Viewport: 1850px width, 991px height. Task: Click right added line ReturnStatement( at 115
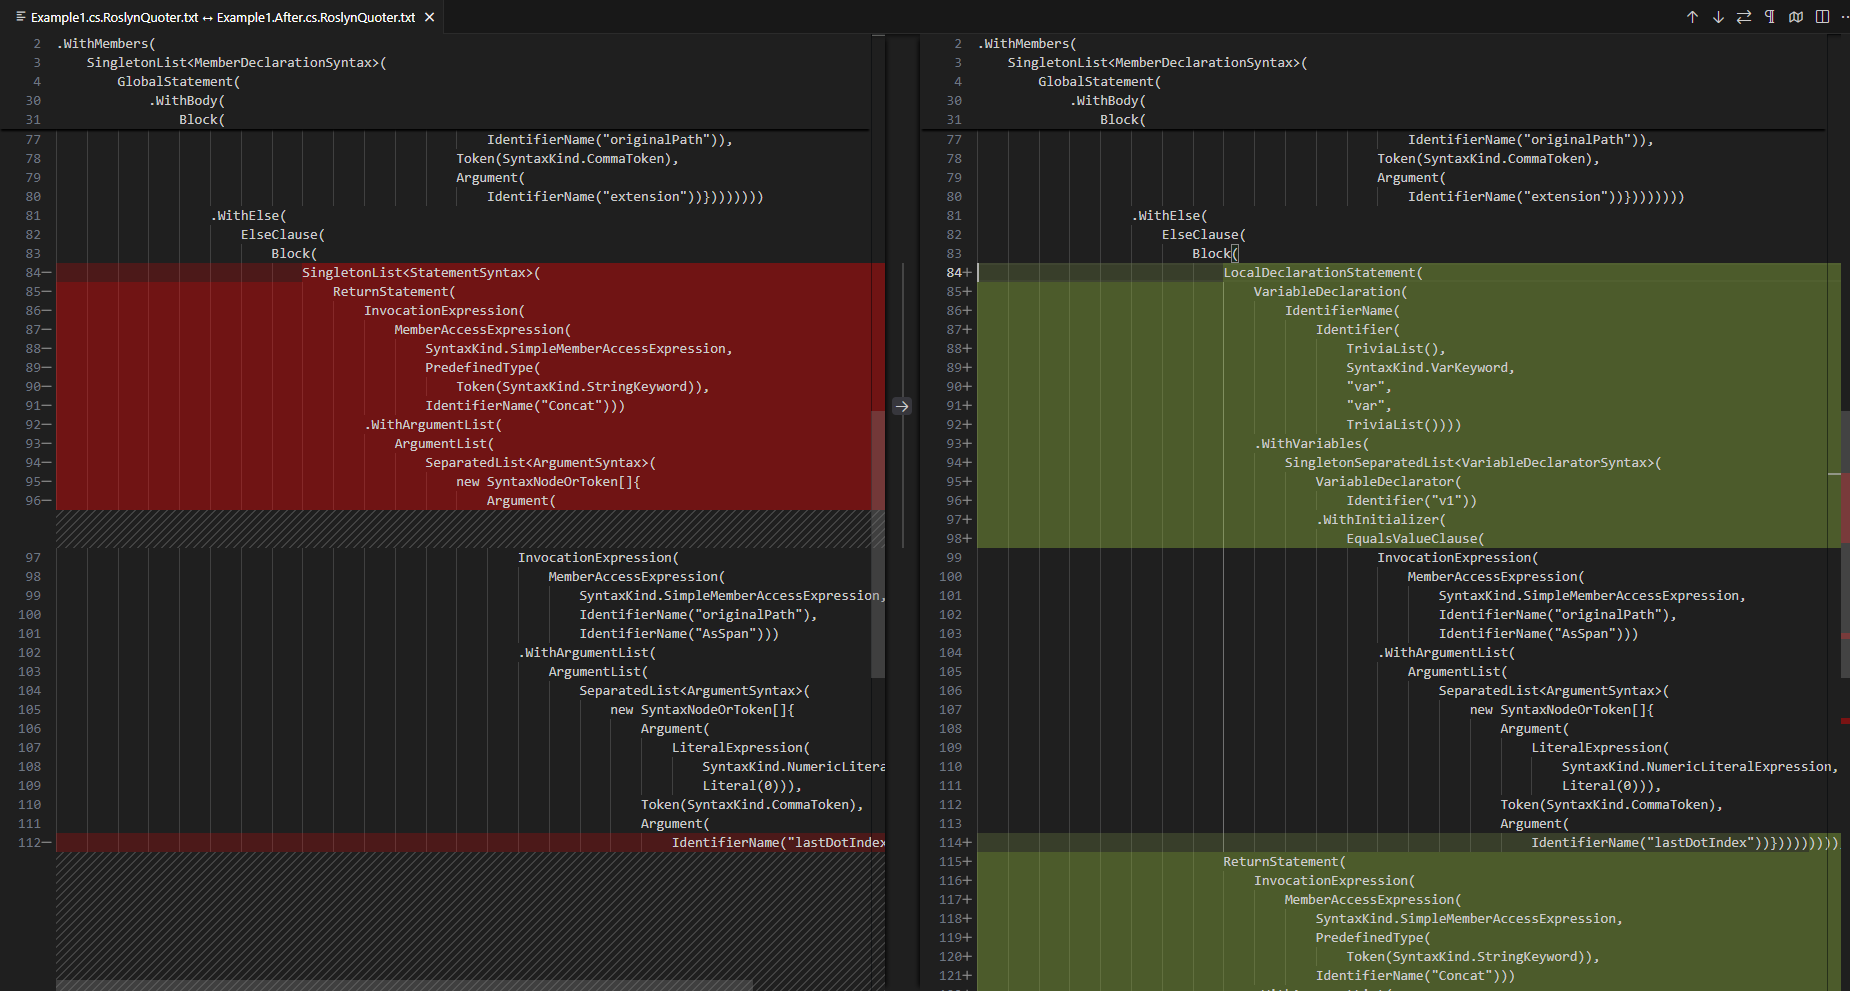(x=1284, y=861)
